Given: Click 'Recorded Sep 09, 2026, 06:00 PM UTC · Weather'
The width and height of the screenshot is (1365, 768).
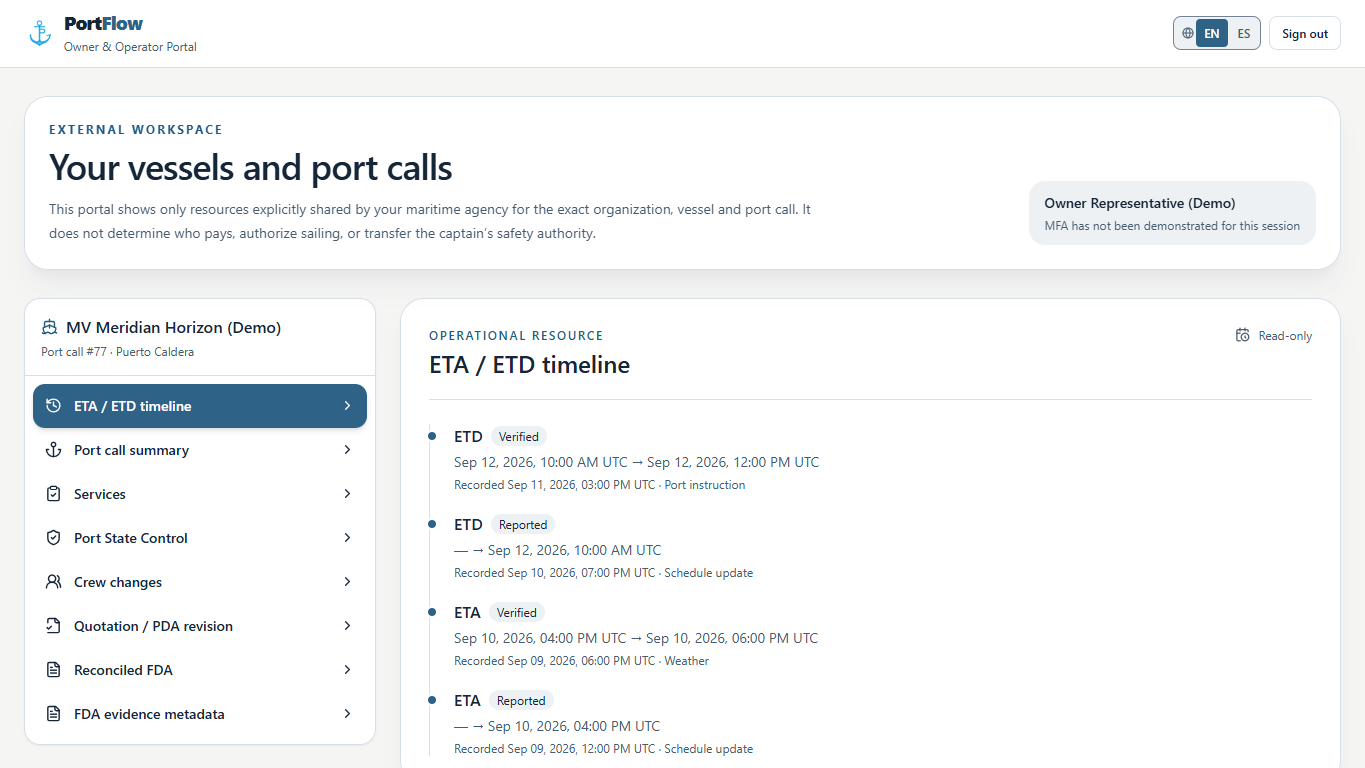Looking at the screenshot, I should [x=581, y=661].
